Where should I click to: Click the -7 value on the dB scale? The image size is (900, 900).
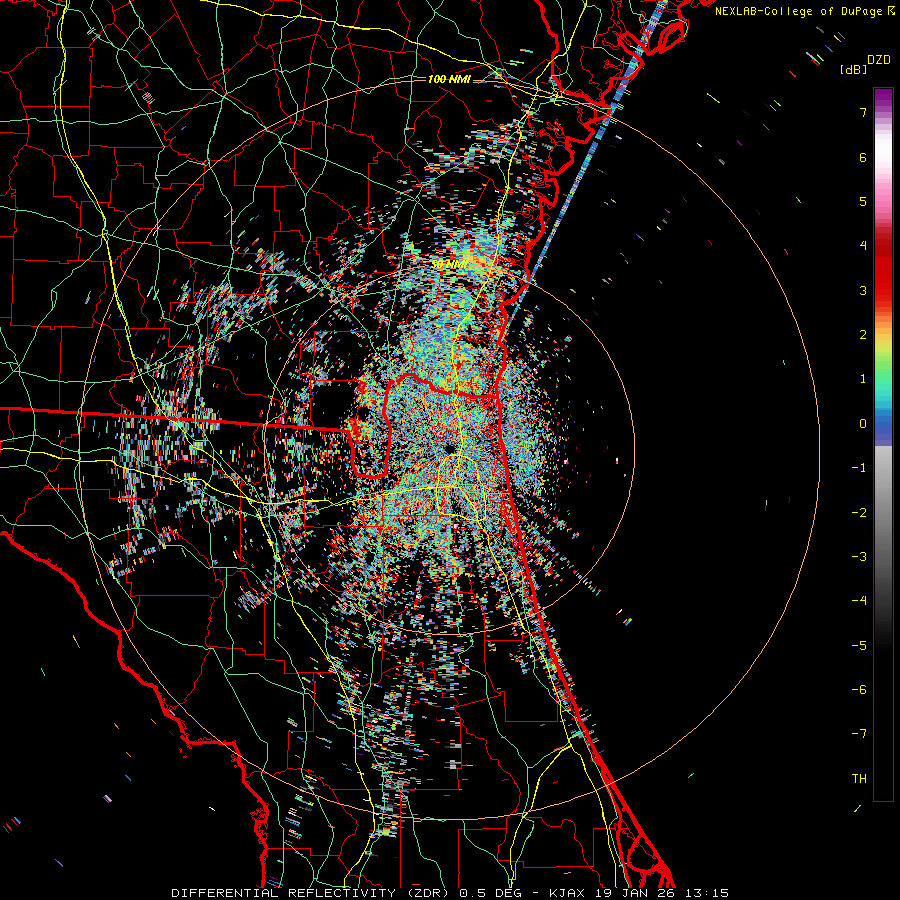click(x=859, y=734)
